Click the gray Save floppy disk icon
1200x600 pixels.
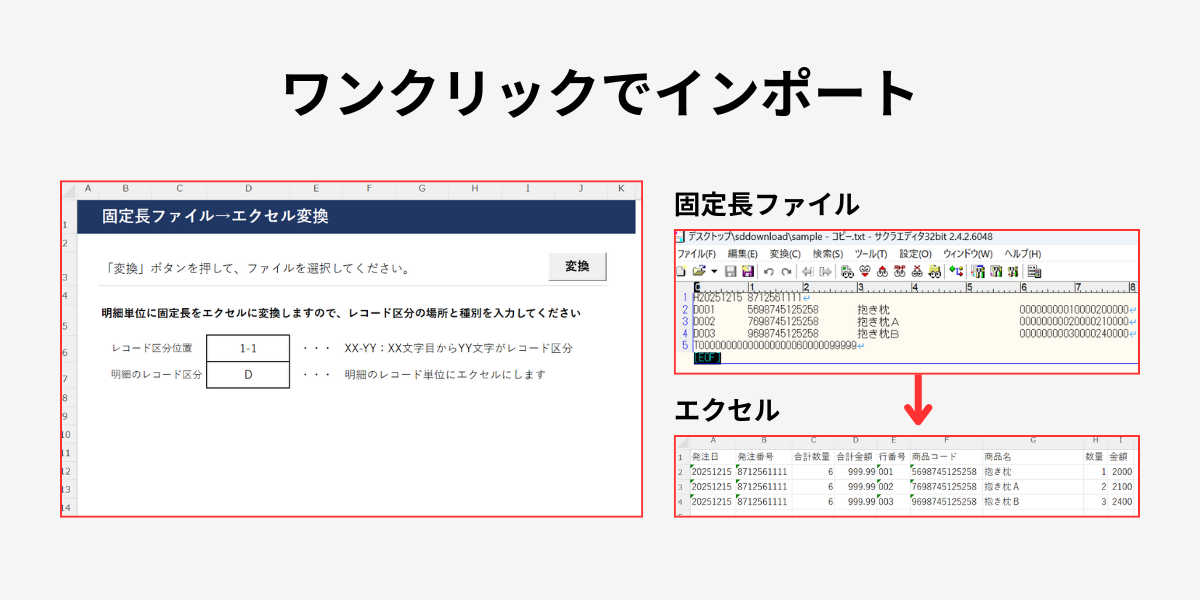click(730, 271)
